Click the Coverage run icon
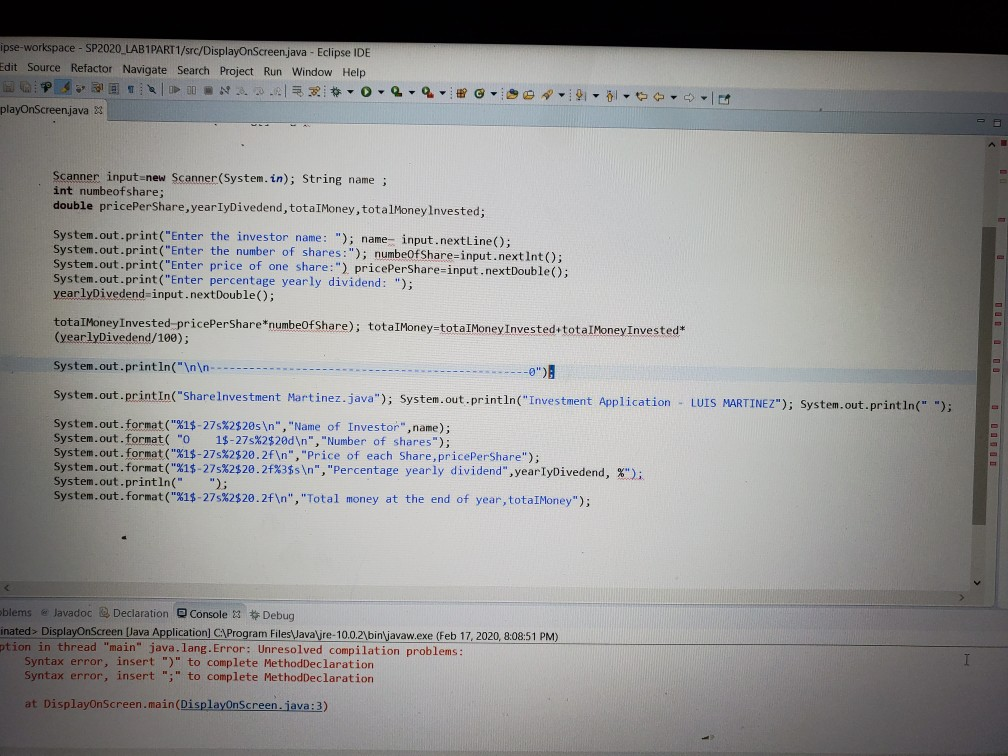This screenshot has height=756, width=1008. (x=397, y=93)
